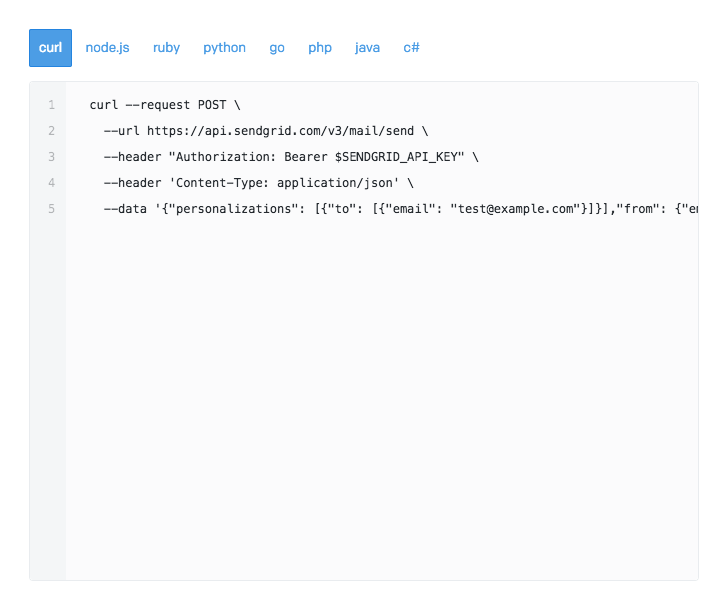Viewport: 726px width, 606px height.
Task: Click line number 1 in gutter
Action: tap(51, 105)
